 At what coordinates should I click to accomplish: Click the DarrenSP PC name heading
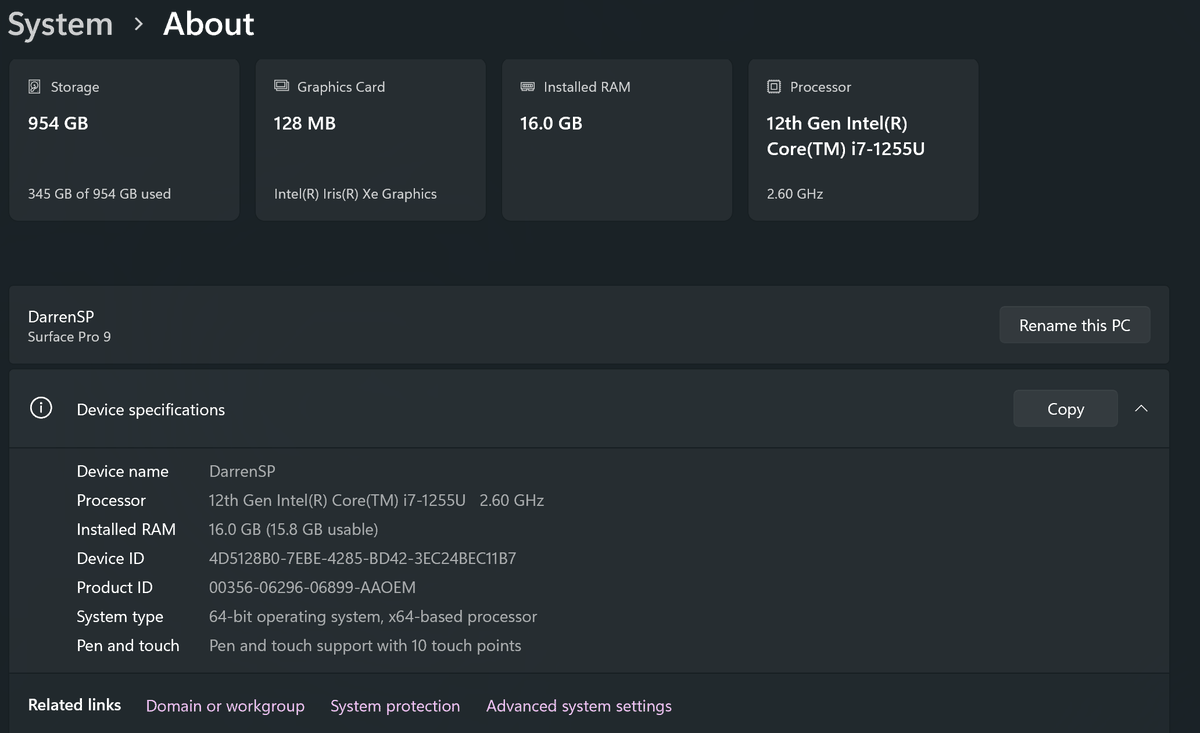point(61,317)
